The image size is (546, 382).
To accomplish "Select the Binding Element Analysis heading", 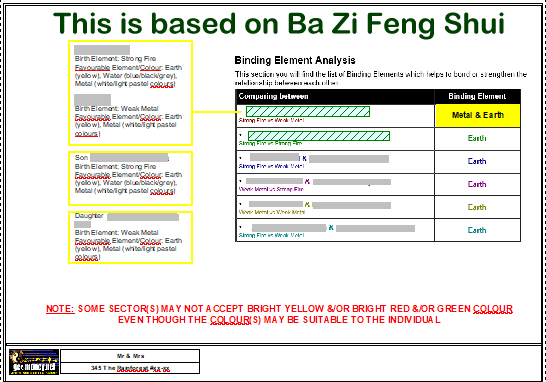I will click(x=295, y=60).
